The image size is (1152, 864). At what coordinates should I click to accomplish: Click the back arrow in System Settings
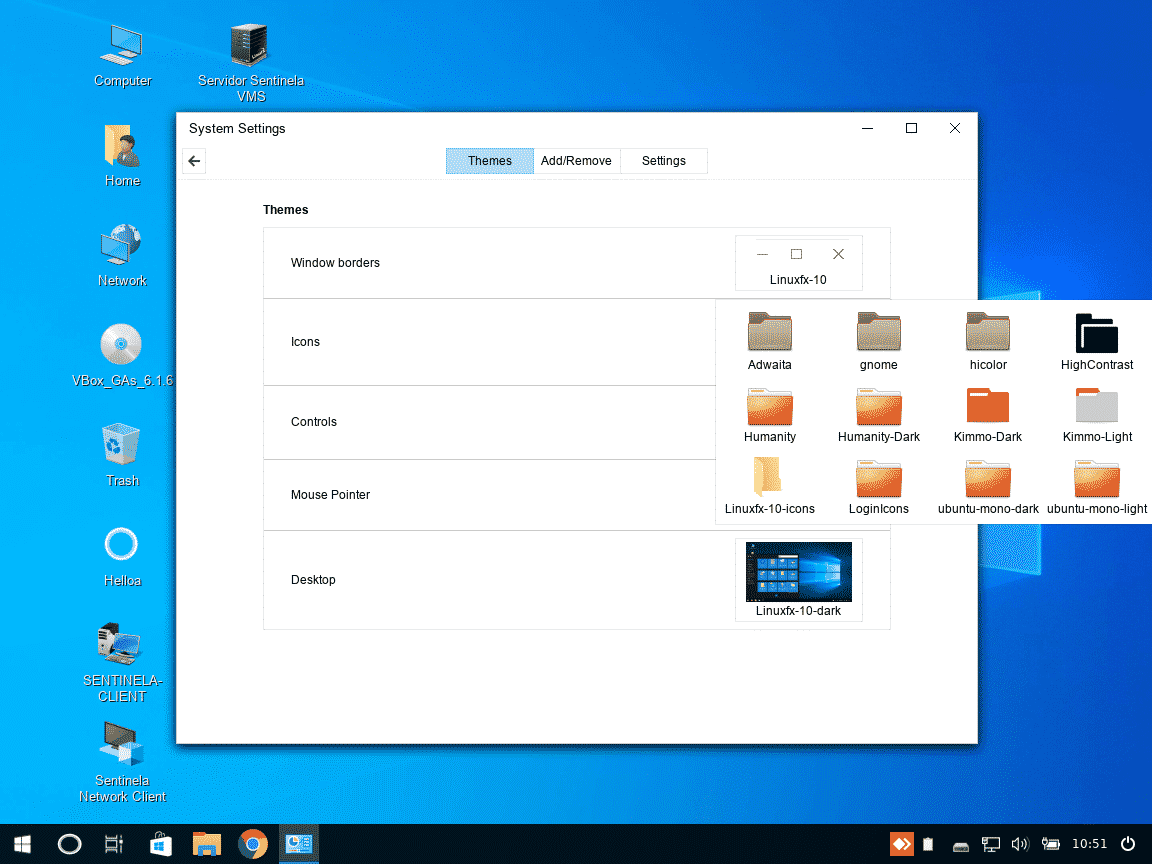tap(195, 161)
